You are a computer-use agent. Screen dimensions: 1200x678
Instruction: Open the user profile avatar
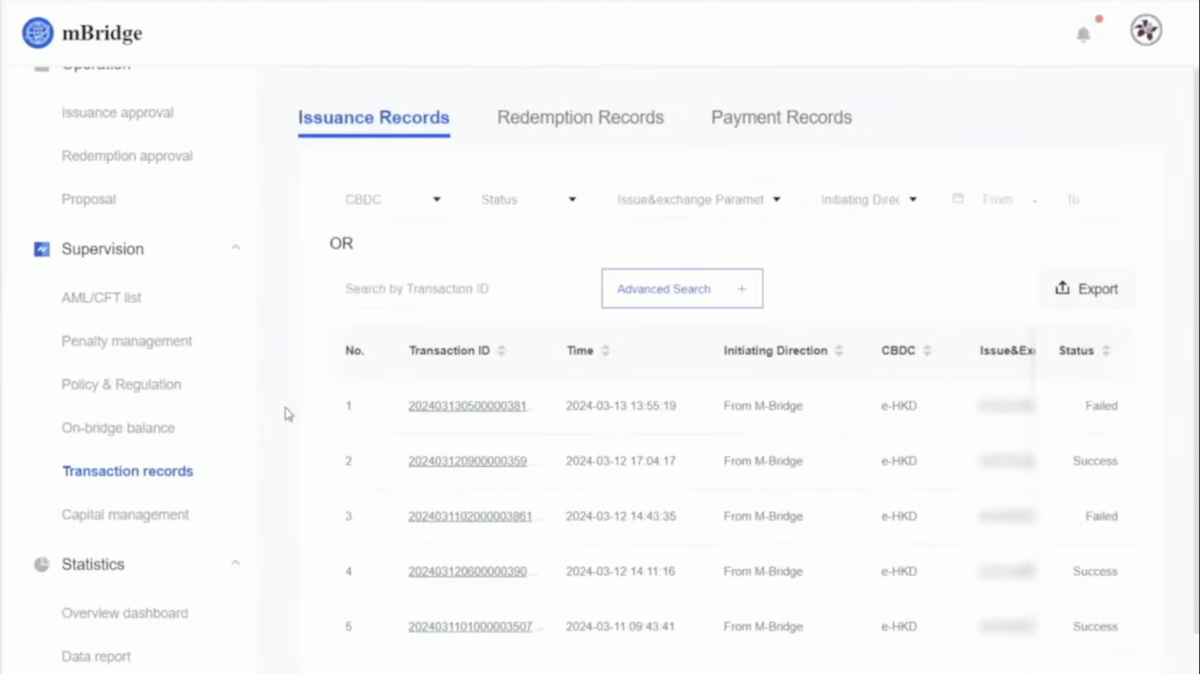click(1146, 31)
